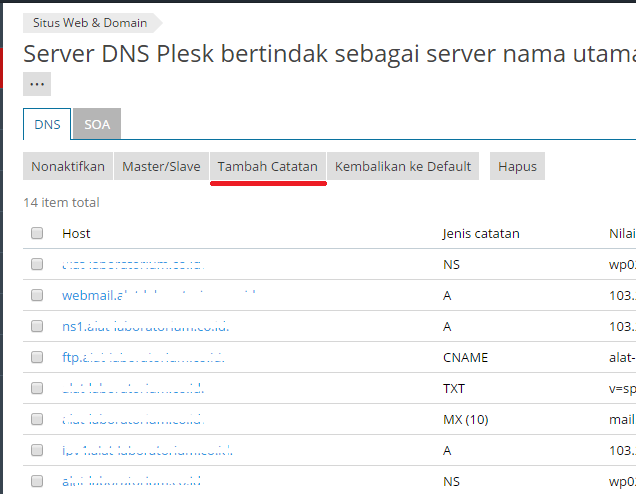Click the Hapus button
The width and height of the screenshot is (636, 494).
[x=517, y=166]
